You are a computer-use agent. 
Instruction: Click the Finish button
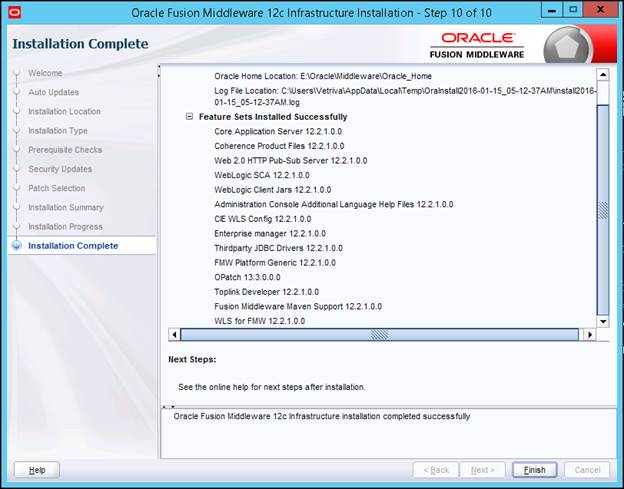[534, 470]
